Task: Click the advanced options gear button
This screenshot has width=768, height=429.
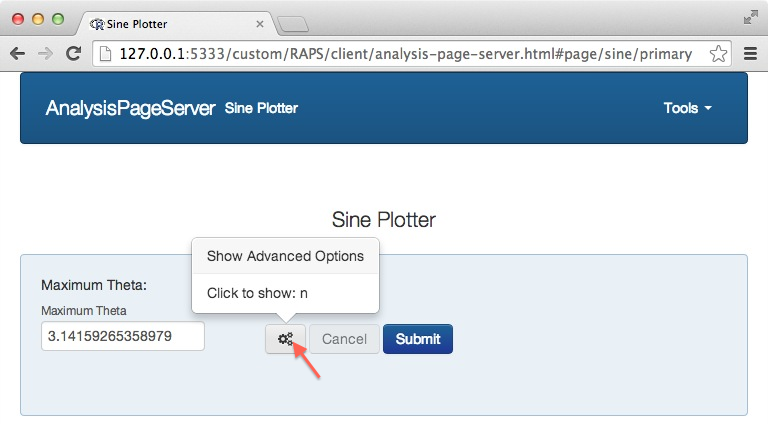Action: (x=285, y=339)
